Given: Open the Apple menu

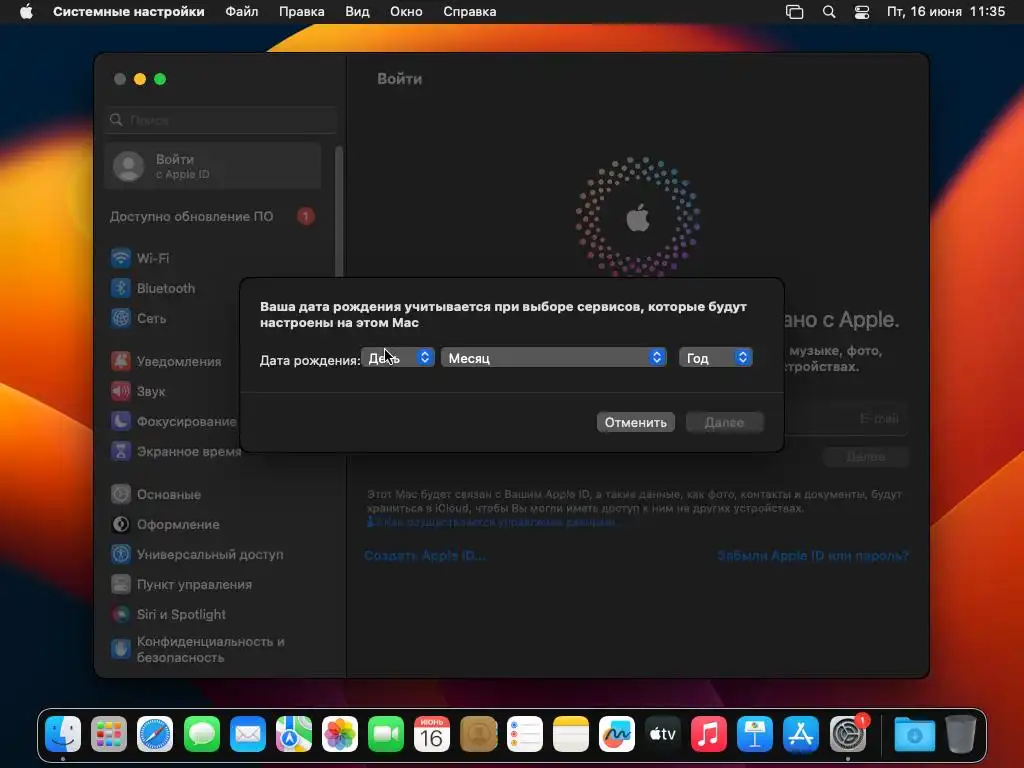Looking at the screenshot, I should tap(26, 12).
